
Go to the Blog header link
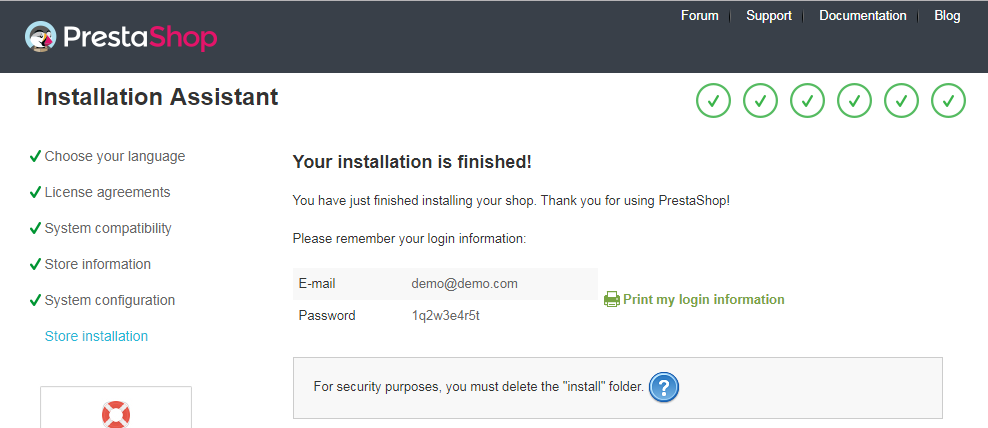coord(947,16)
